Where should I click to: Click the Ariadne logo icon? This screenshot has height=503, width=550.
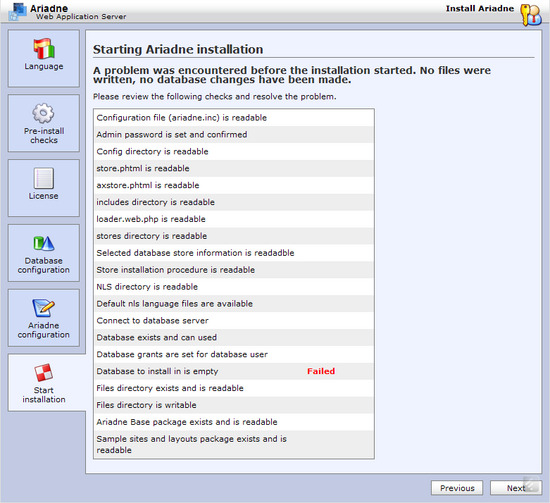click(17, 11)
